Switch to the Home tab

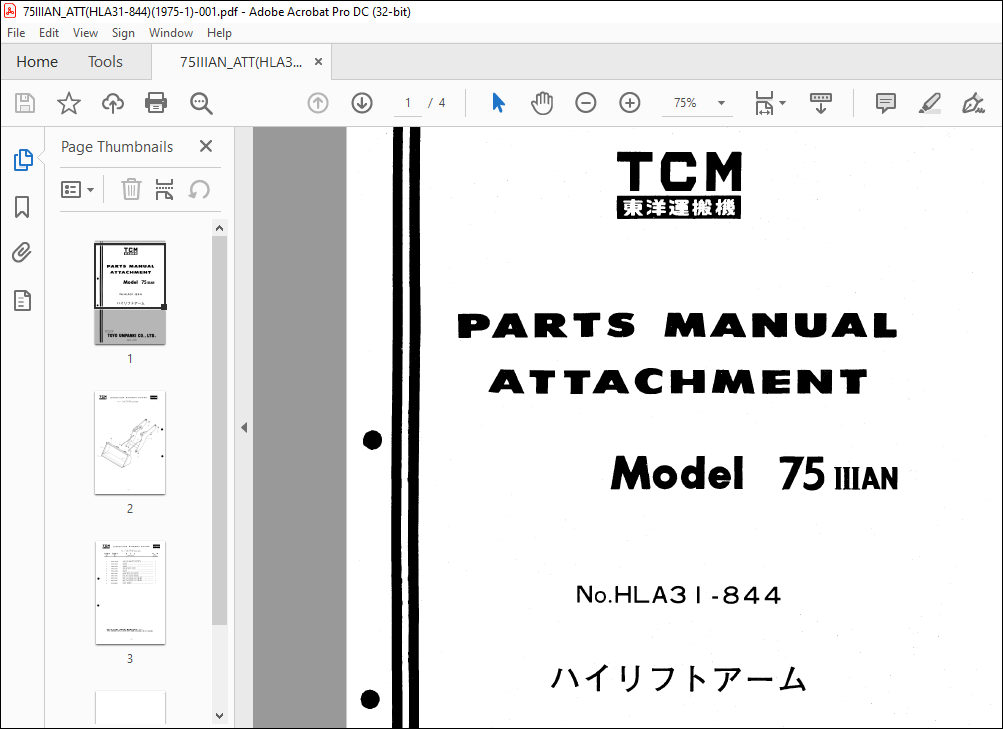coord(36,61)
